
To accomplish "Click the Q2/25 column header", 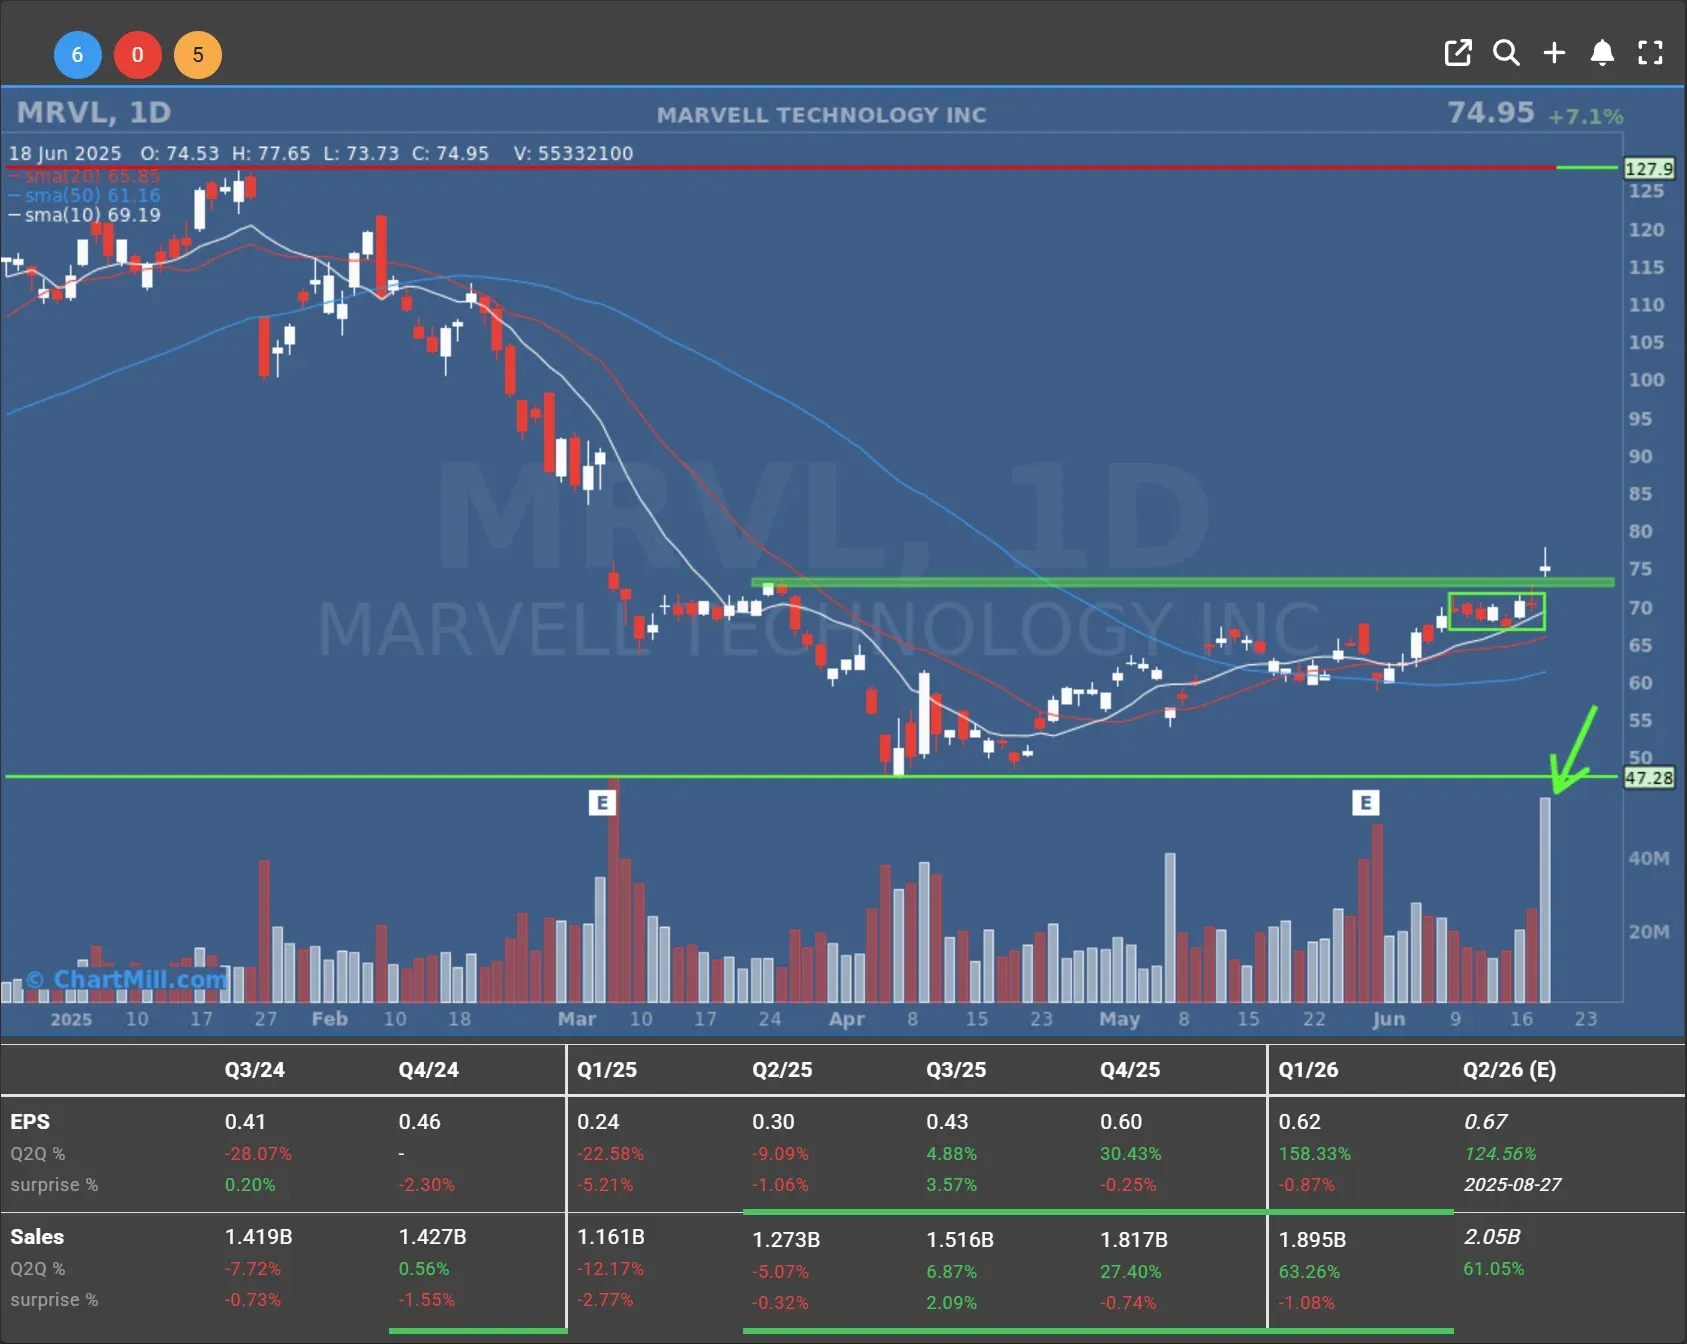I will pyautogui.click(x=782, y=1069).
